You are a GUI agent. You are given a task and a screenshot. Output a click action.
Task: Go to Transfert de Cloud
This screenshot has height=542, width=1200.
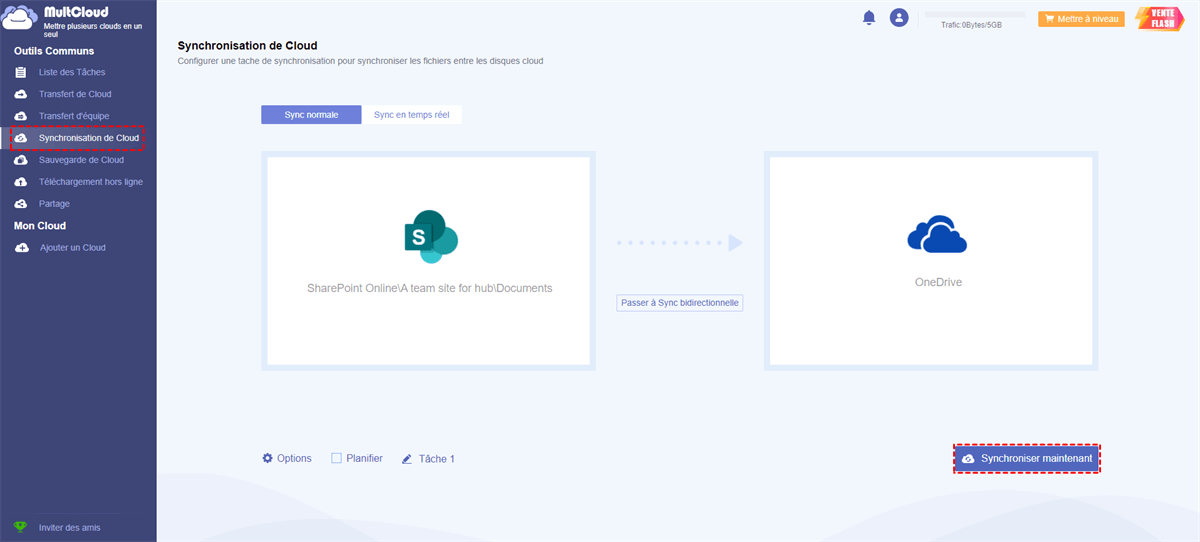[75, 94]
